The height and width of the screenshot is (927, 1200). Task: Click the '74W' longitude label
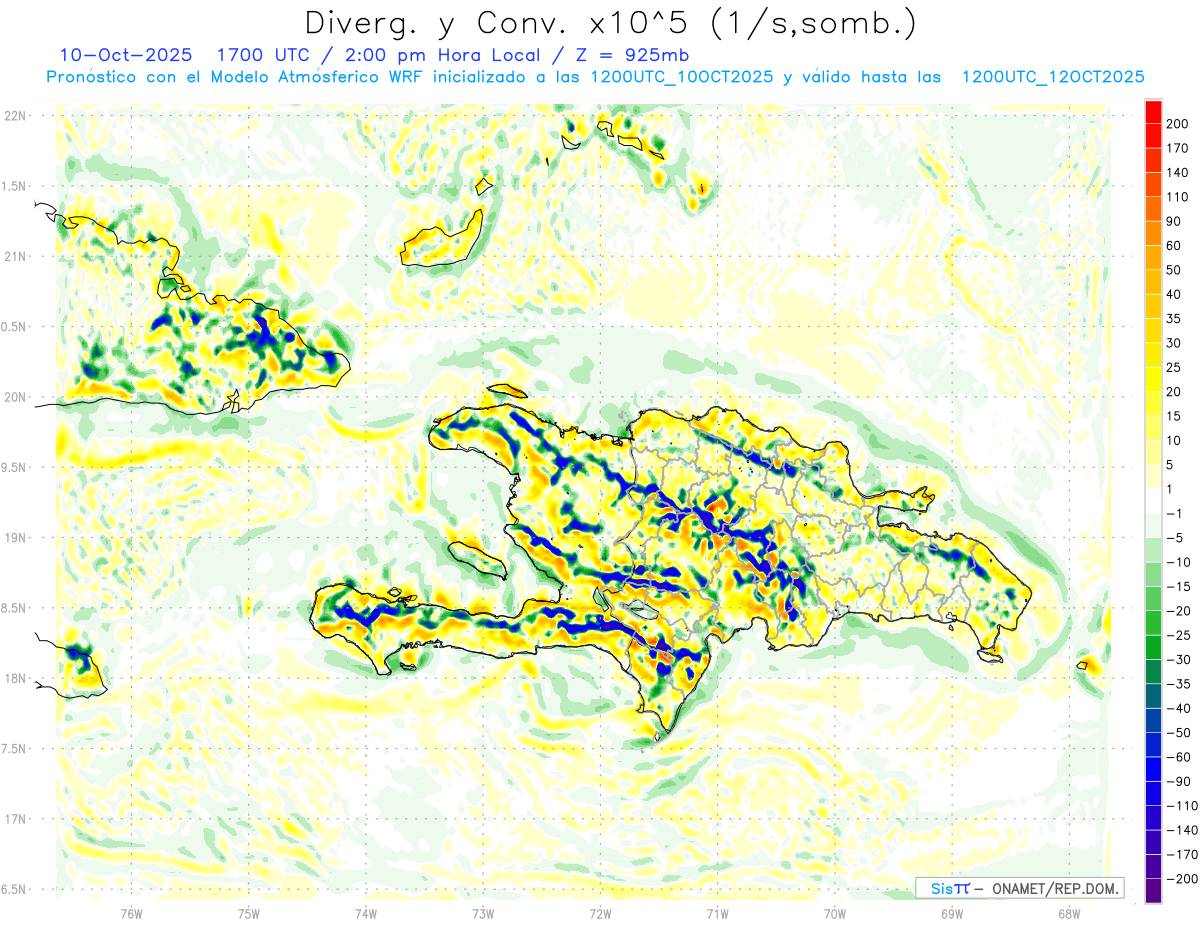pyautogui.click(x=366, y=913)
